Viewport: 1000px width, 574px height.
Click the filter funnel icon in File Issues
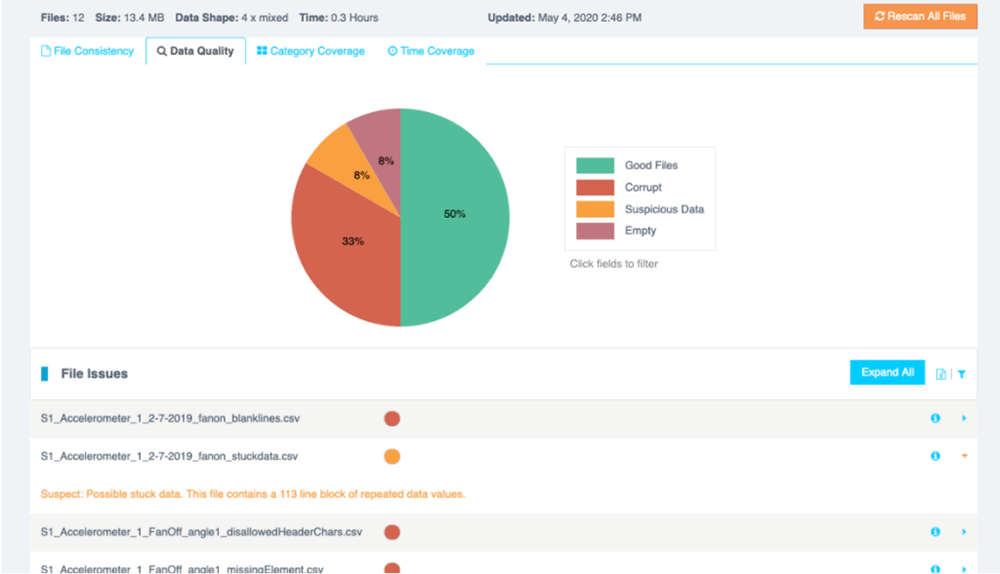(x=961, y=374)
